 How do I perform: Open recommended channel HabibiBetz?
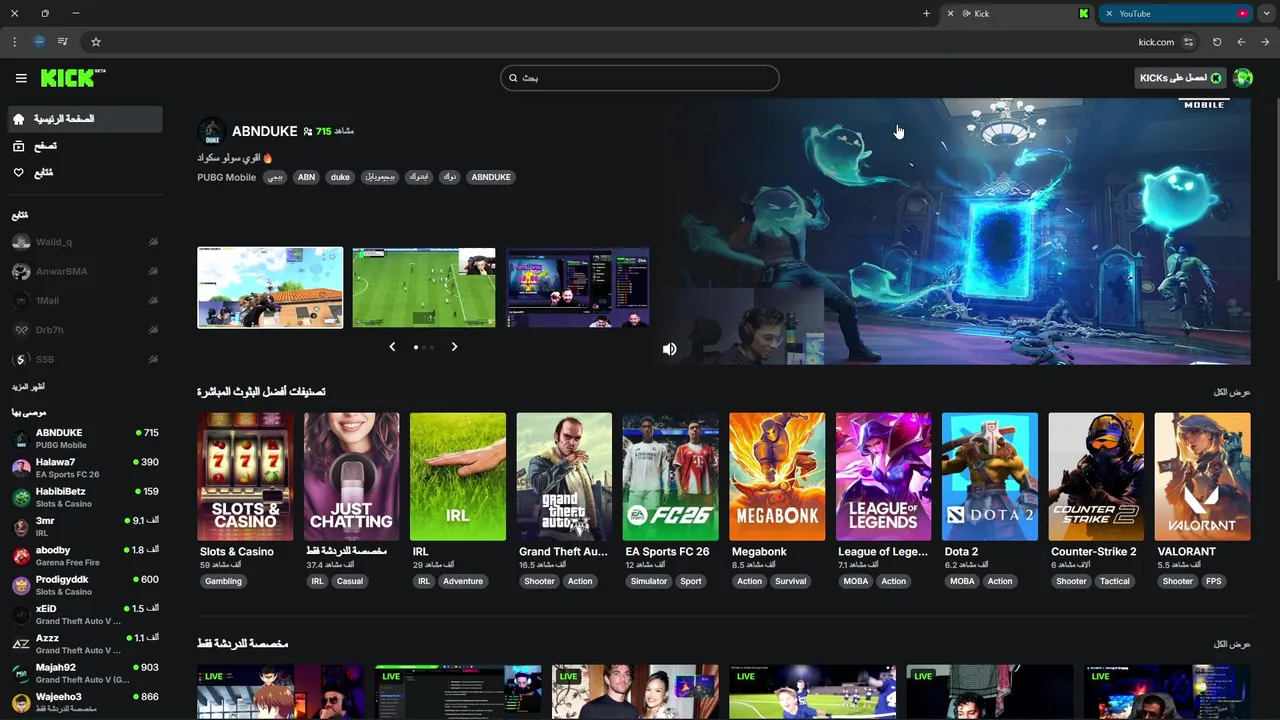click(85, 497)
